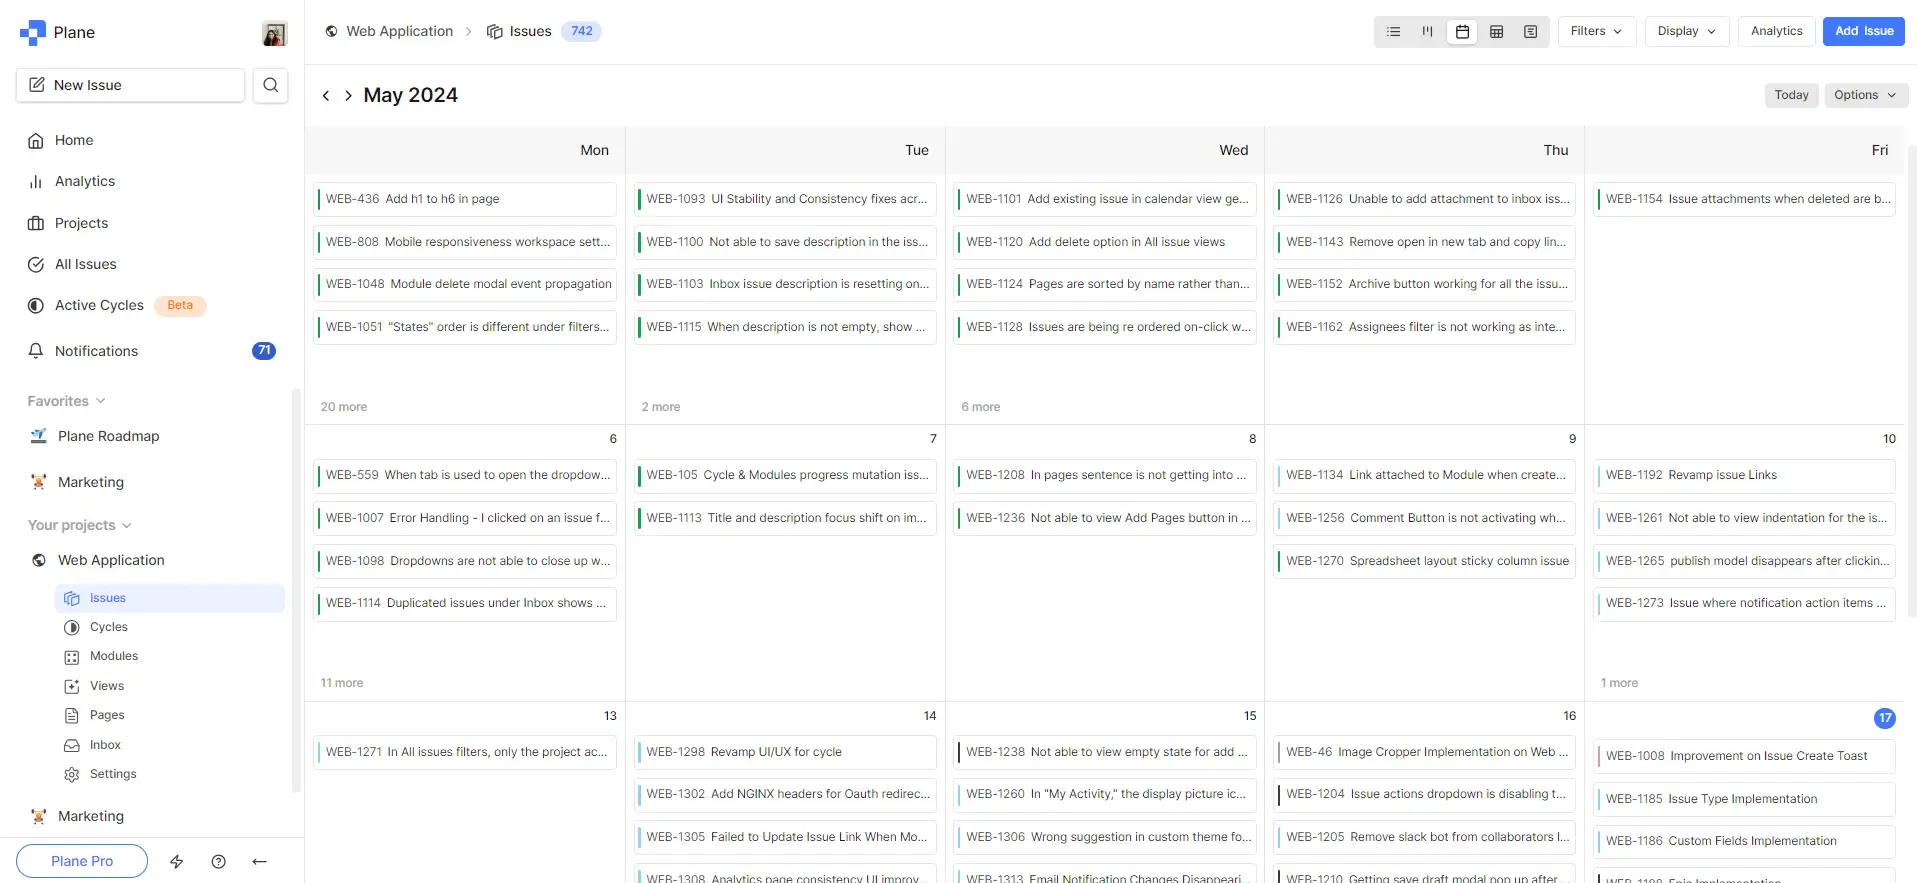The image size is (1917, 883).
Task: Collapse the Favorites section
Action: coord(66,401)
